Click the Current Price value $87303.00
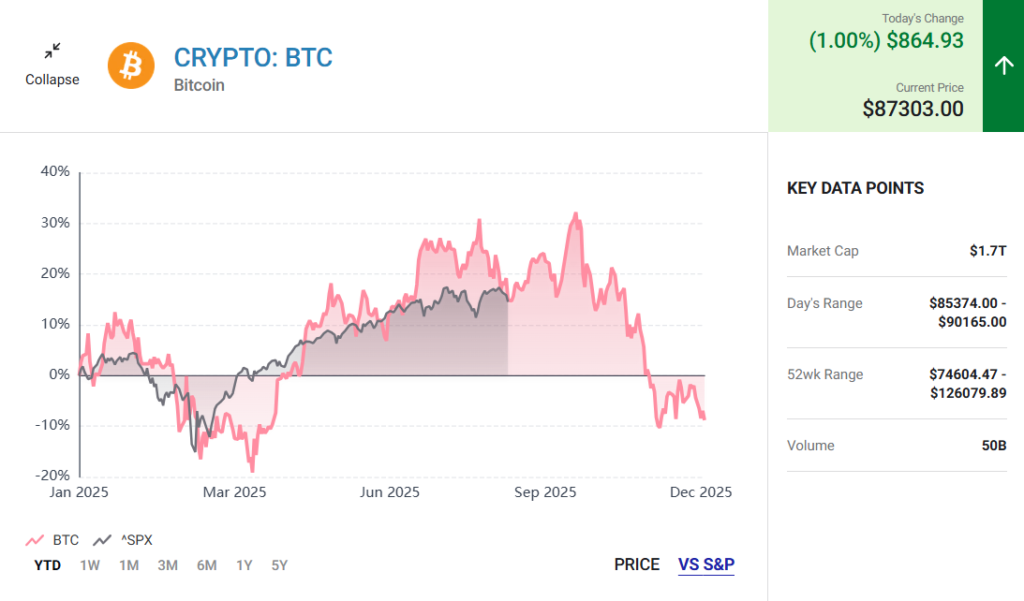 pos(913,109)
